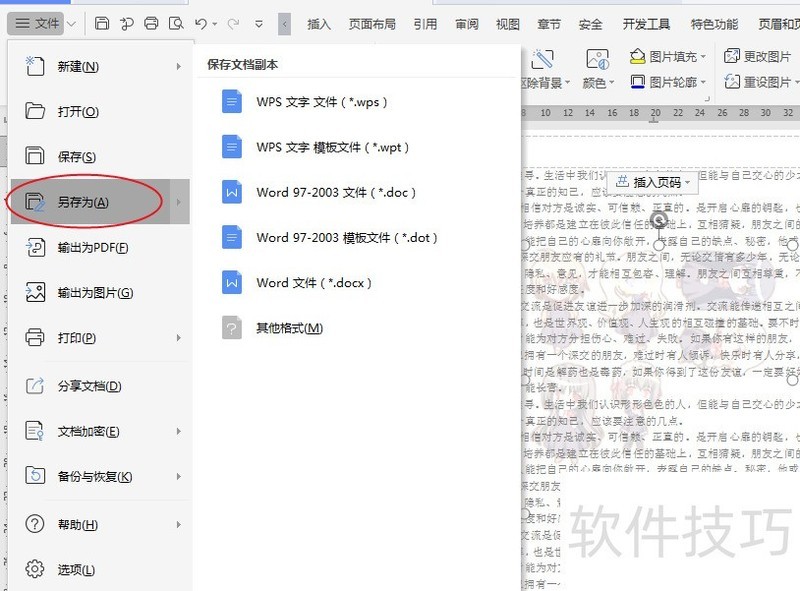Switch to the 引用 ribbon tab
800x591 pixels.
[x=425, y=24]
